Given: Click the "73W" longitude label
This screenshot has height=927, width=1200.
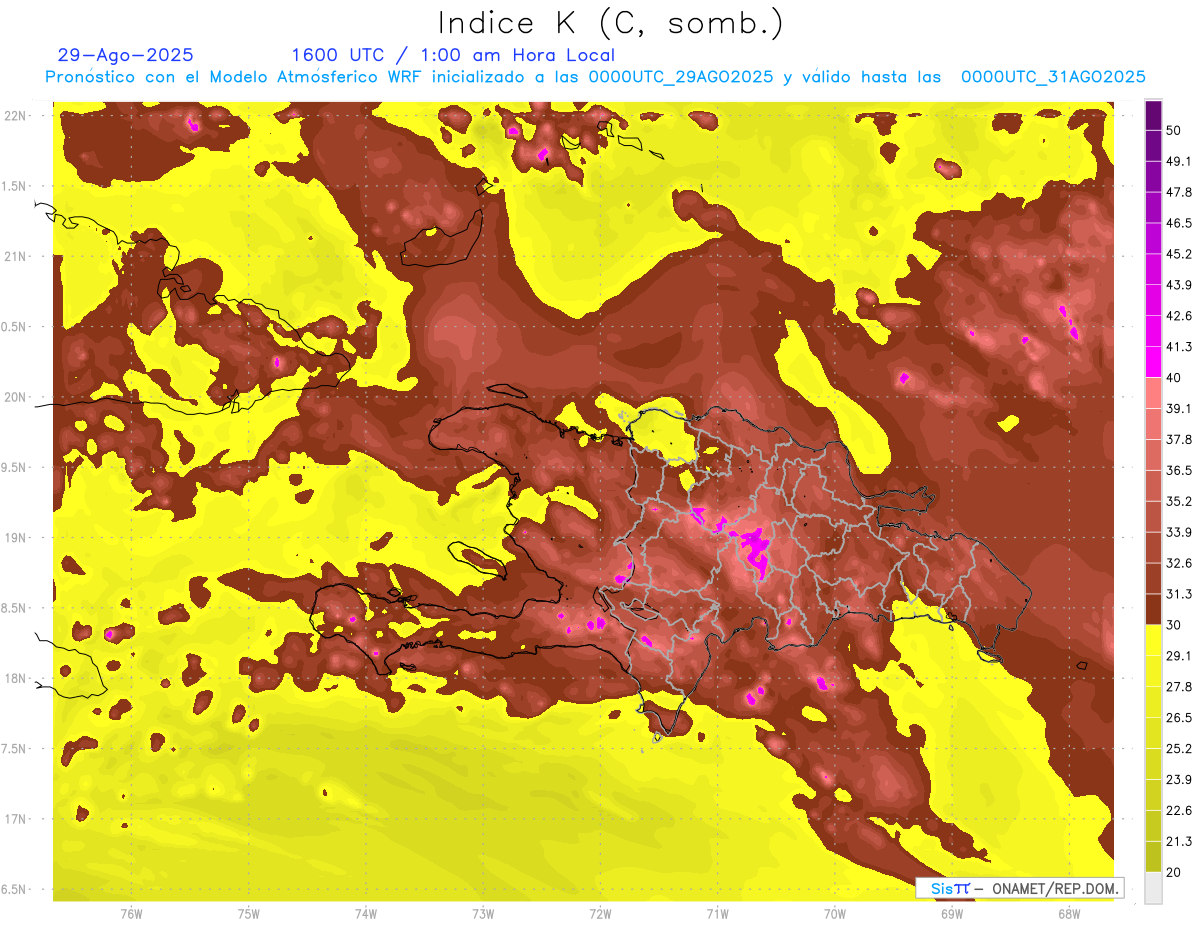Looking at the screenshot, I should pyautogui.click(x=483, y=914).
